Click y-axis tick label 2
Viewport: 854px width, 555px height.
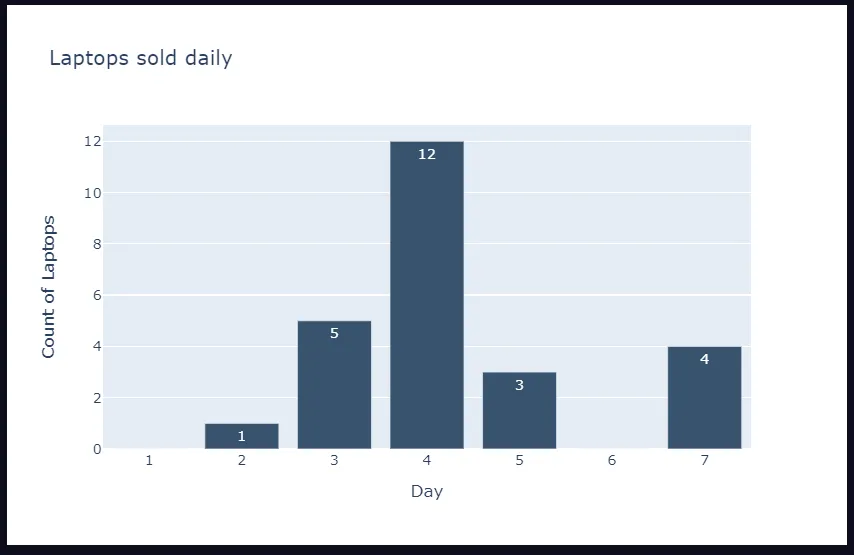(x=97, y=398)
